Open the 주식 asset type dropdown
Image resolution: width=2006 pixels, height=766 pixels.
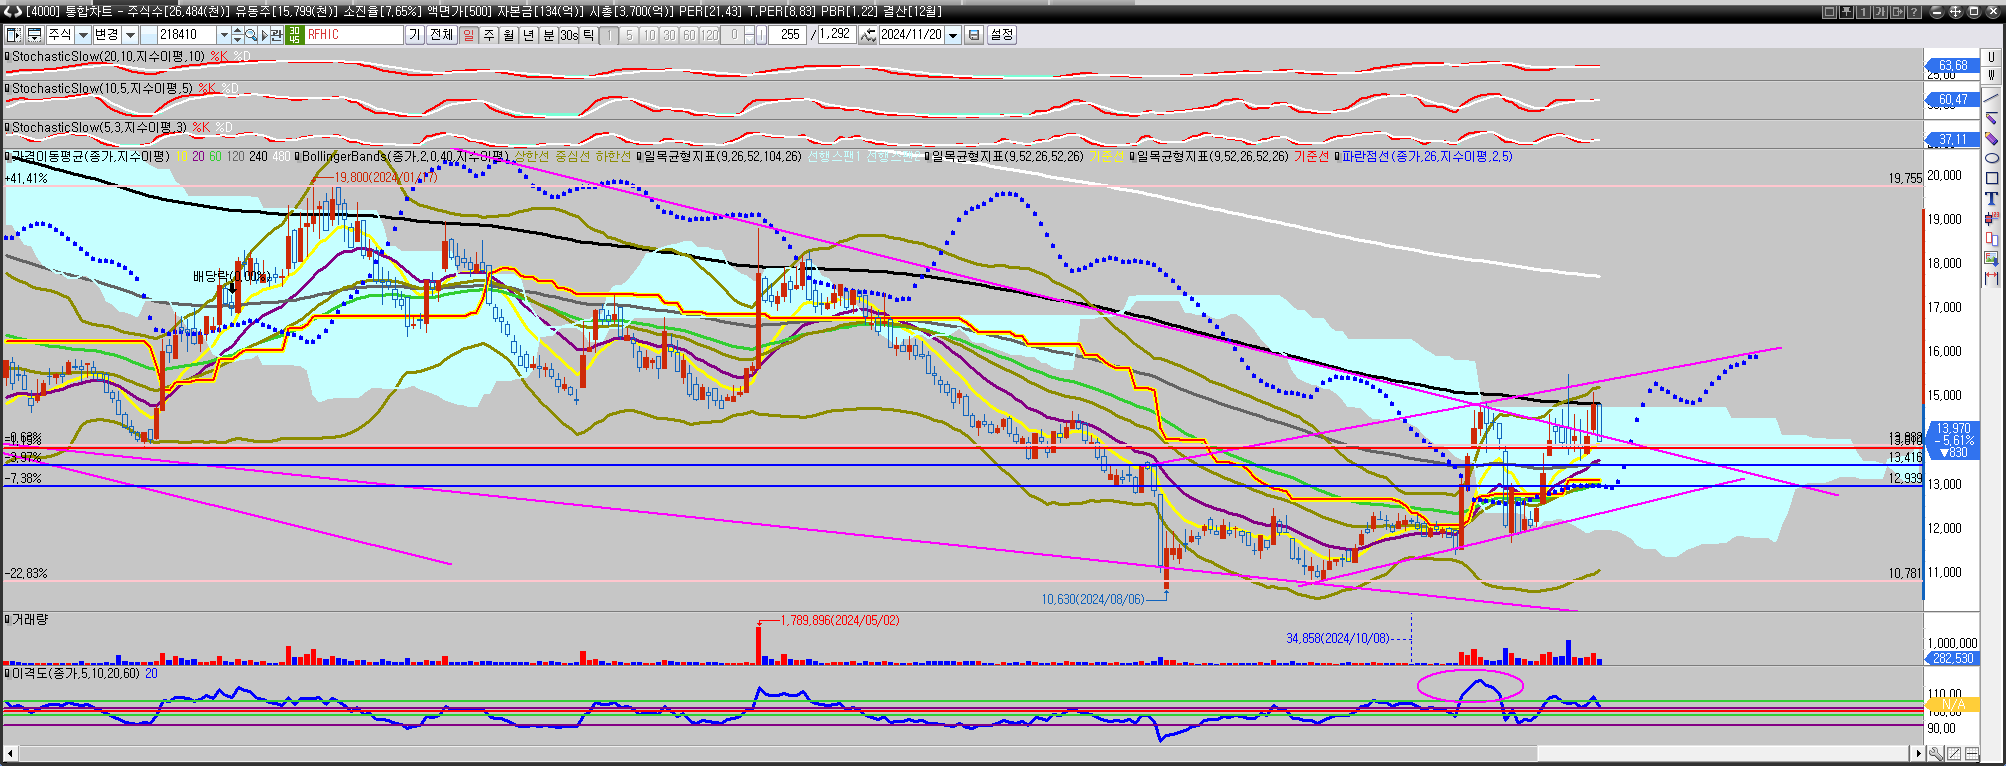coord(83,35)
